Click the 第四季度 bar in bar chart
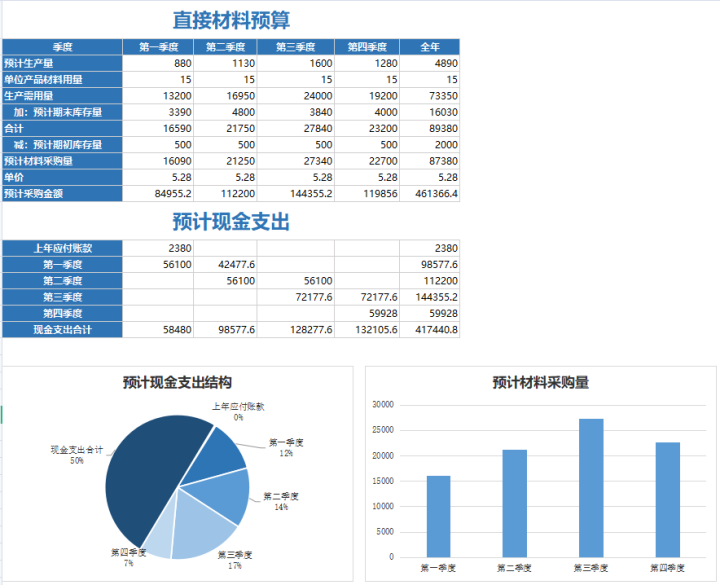 668,500
